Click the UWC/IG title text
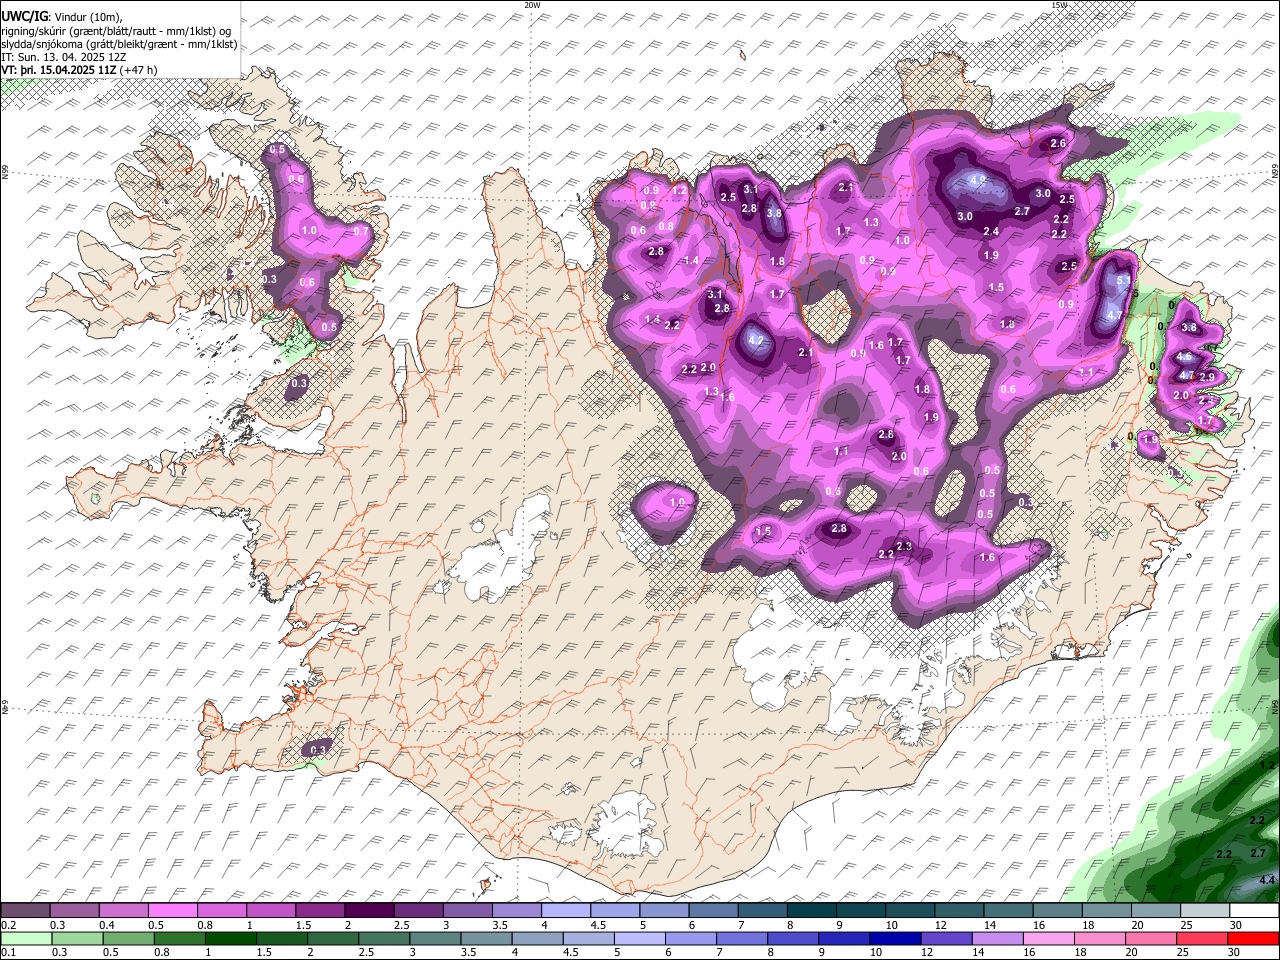1280x960 pixels. coord(25,16)
